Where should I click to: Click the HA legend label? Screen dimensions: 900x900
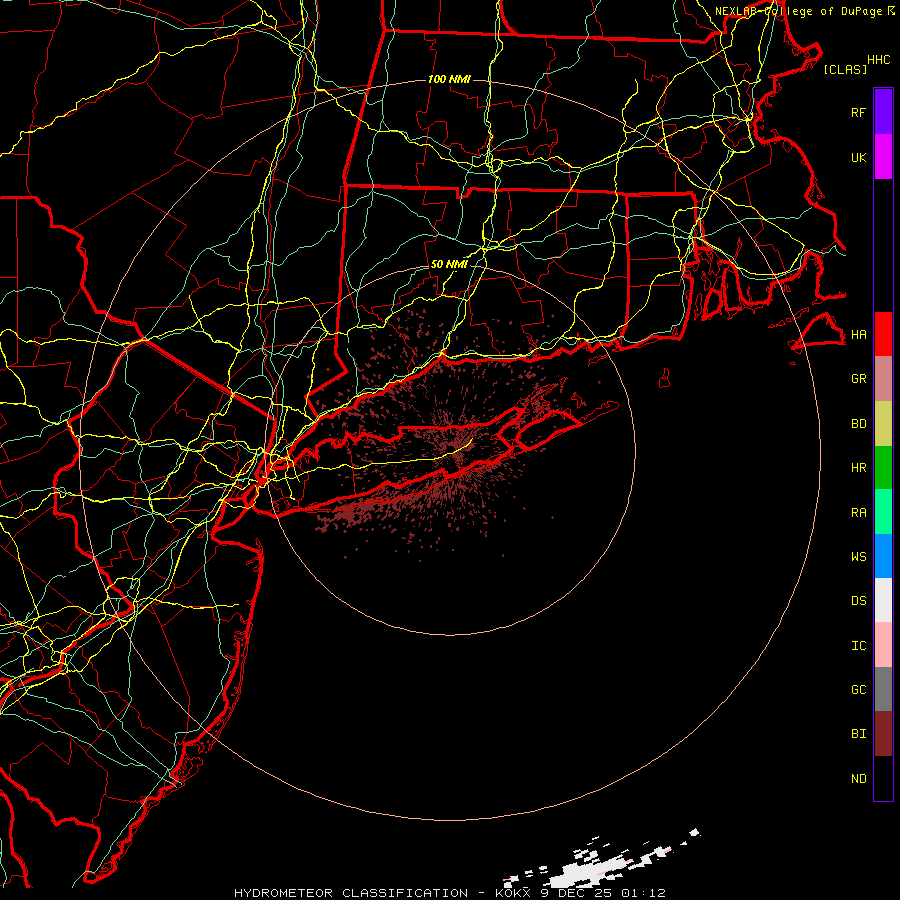pos(859,334)
